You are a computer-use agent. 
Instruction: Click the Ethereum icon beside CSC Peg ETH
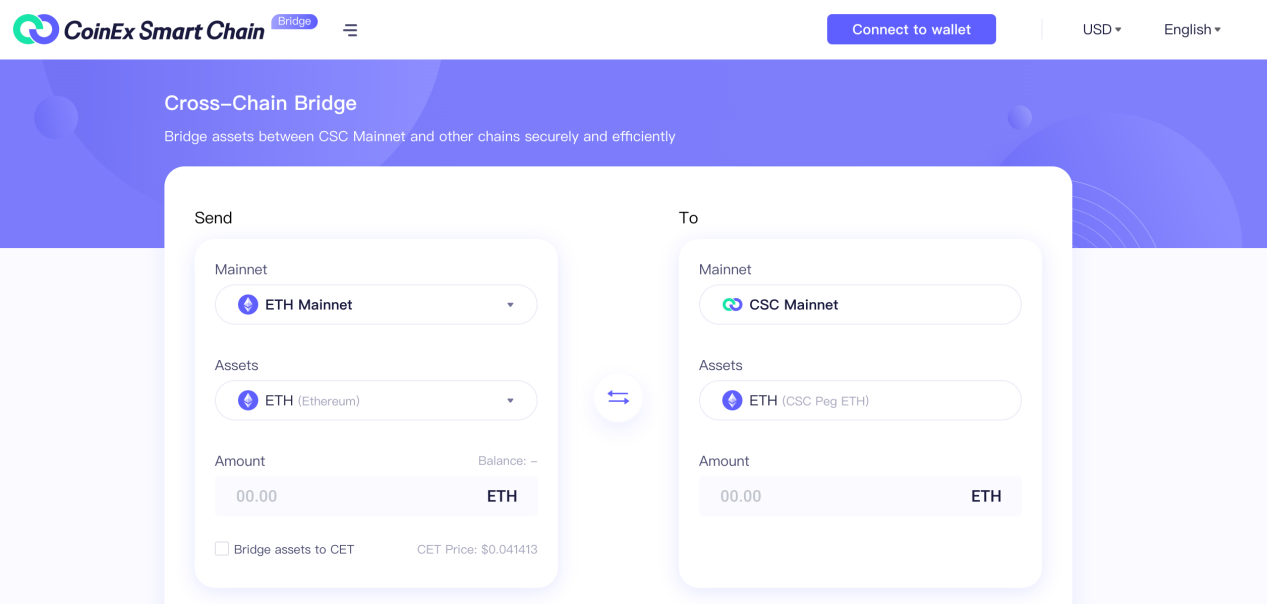click(733, 401)
